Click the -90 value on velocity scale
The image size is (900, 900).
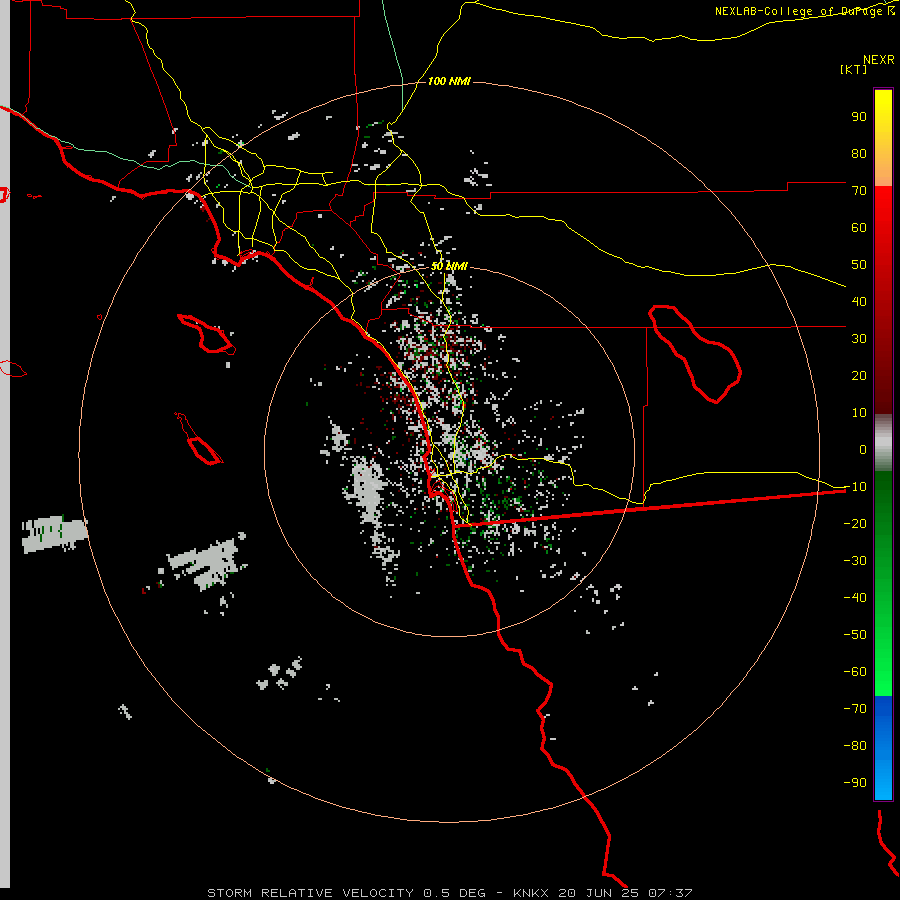855,783
